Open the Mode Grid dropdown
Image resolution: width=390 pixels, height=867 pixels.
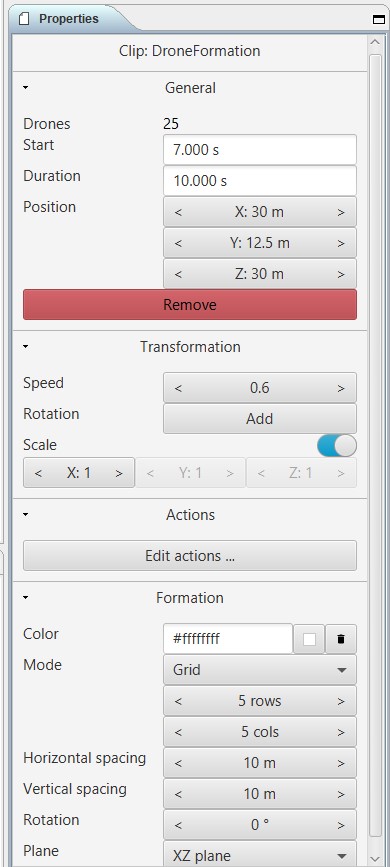tap(260, 670)
